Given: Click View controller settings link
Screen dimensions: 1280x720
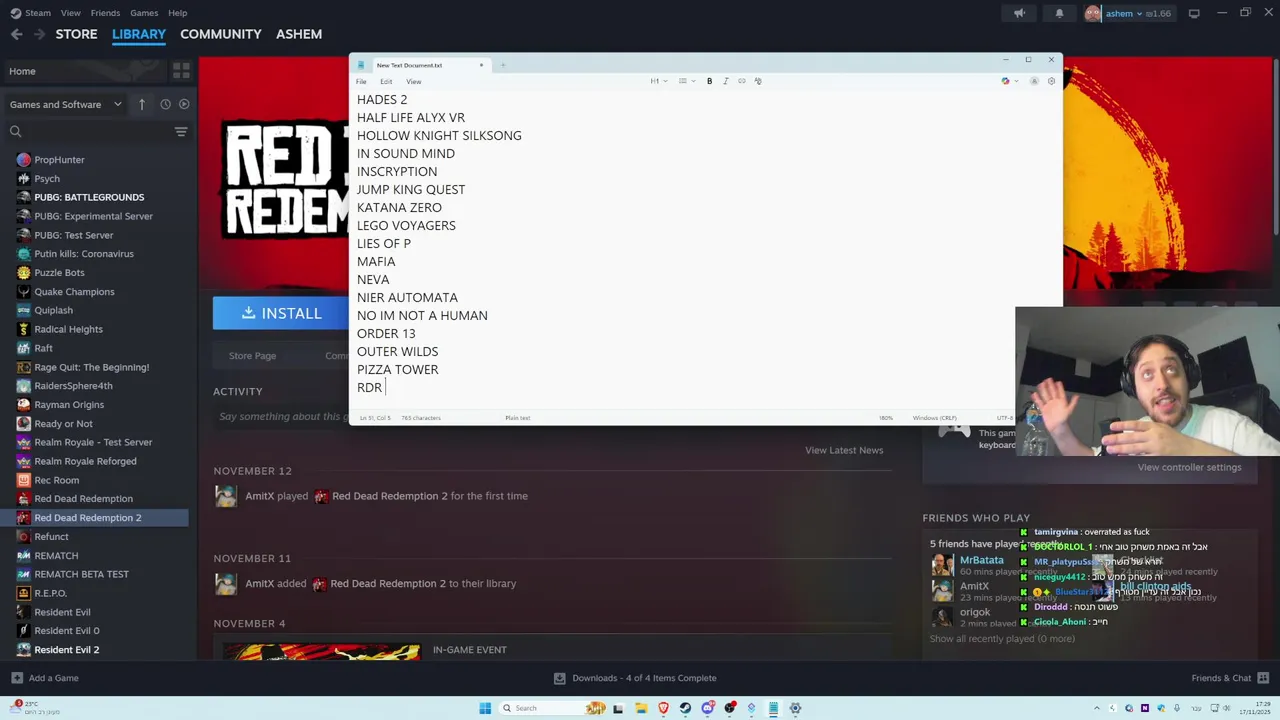Looking at the screenshot, I should tap(1189, 467).
